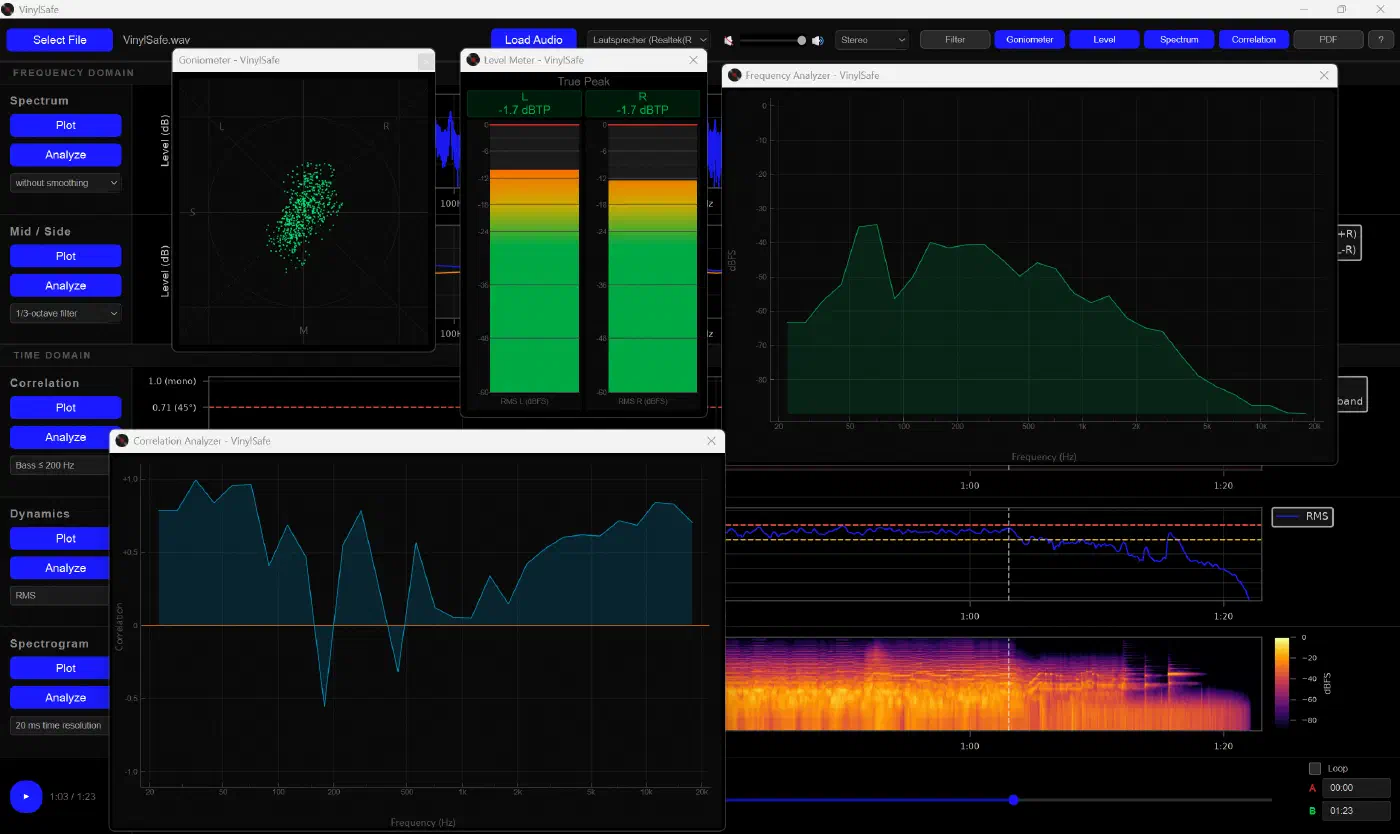
Task: Toggle the Goniometer window button
Action: click(x=1029, y=40)
